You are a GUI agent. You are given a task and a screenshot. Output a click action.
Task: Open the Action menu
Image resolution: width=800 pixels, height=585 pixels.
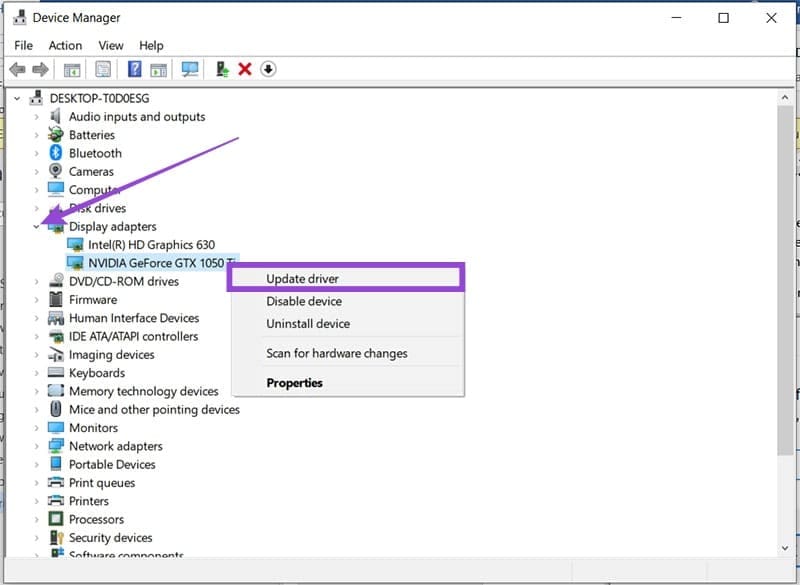(65, 45)
